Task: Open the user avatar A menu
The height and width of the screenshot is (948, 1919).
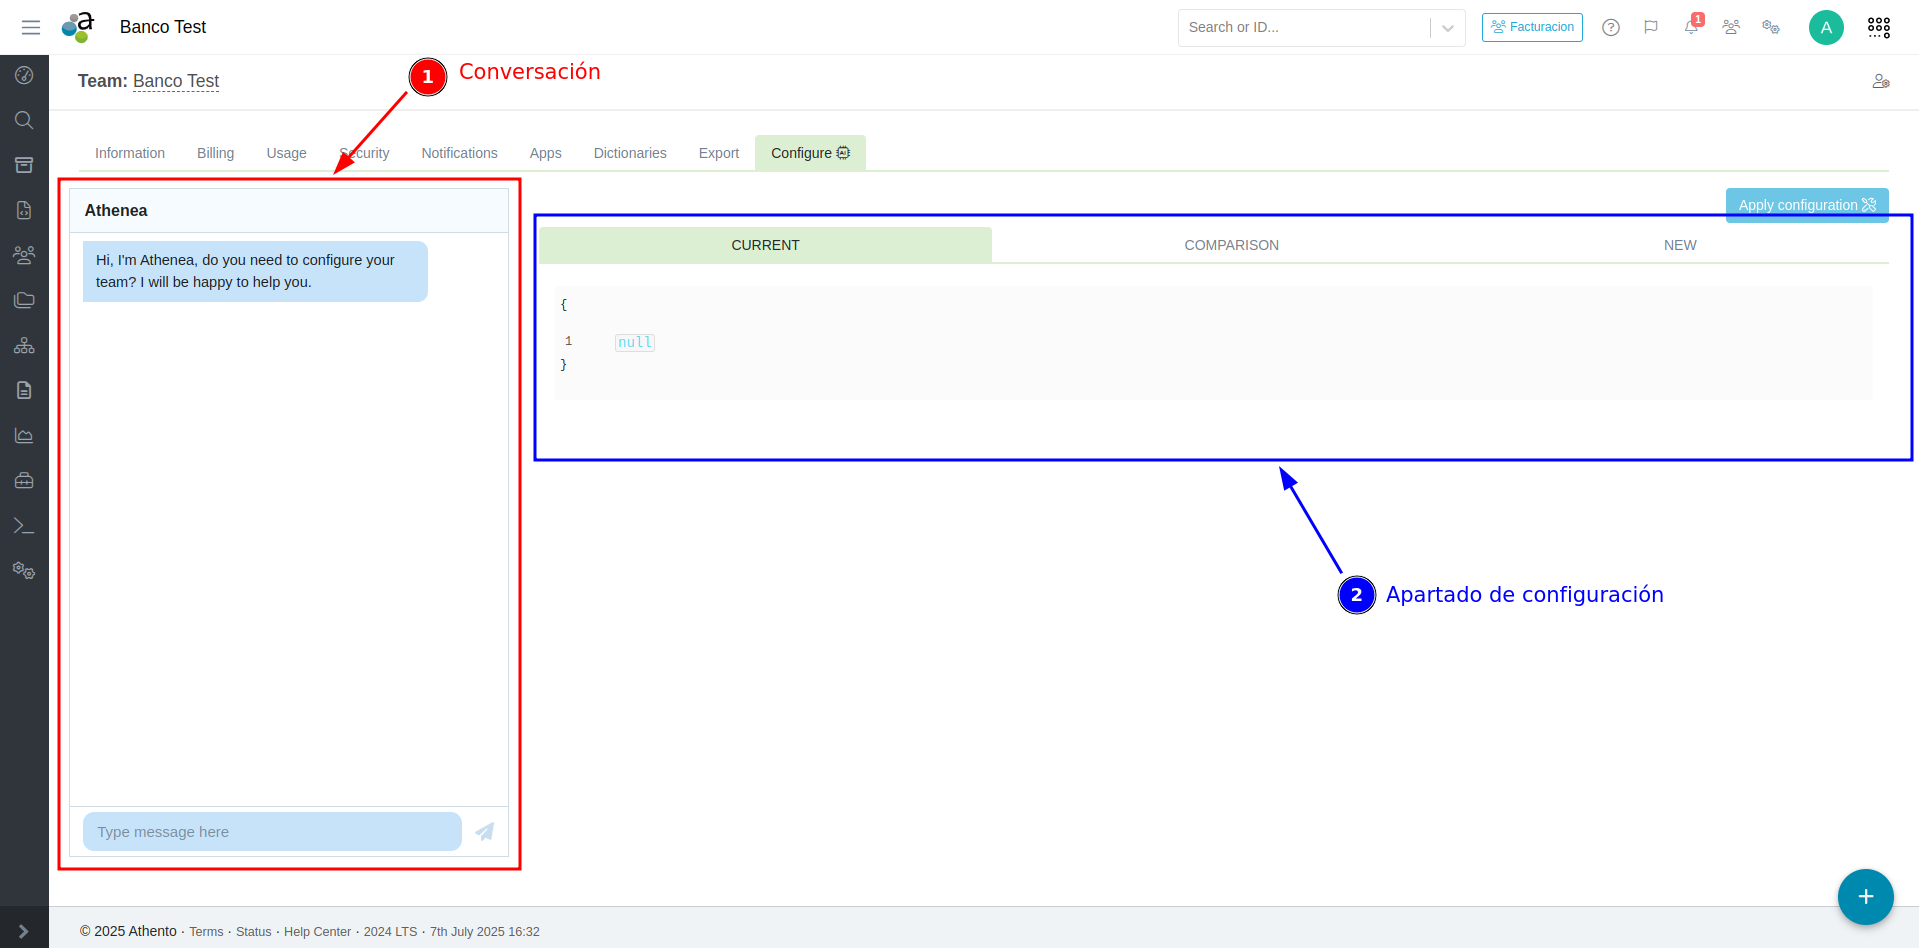Action: tap(1825, 27)
